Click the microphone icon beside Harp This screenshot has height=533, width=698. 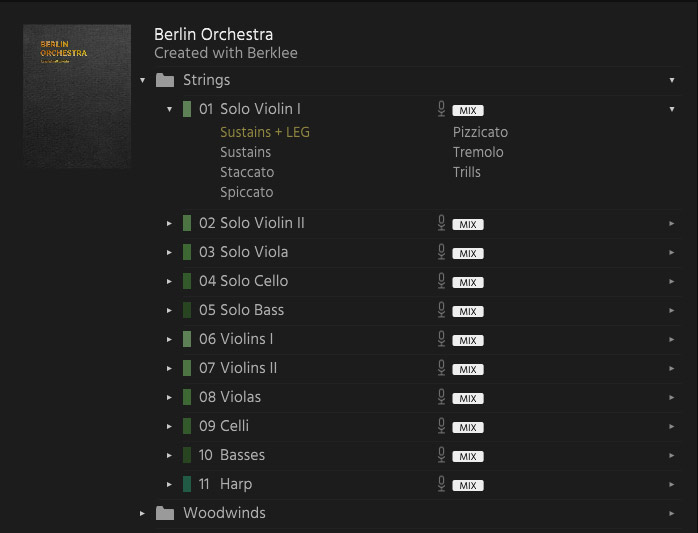click(441, 485)
